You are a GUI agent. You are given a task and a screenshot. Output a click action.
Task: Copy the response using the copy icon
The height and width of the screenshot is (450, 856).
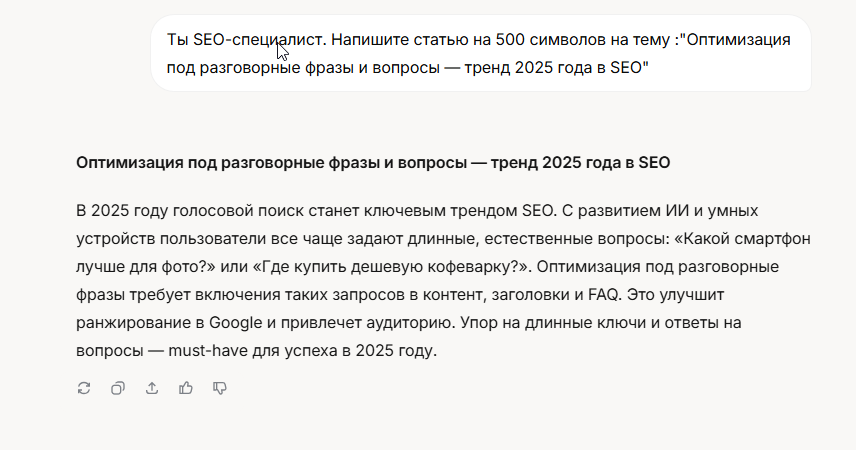click(118, 388)
